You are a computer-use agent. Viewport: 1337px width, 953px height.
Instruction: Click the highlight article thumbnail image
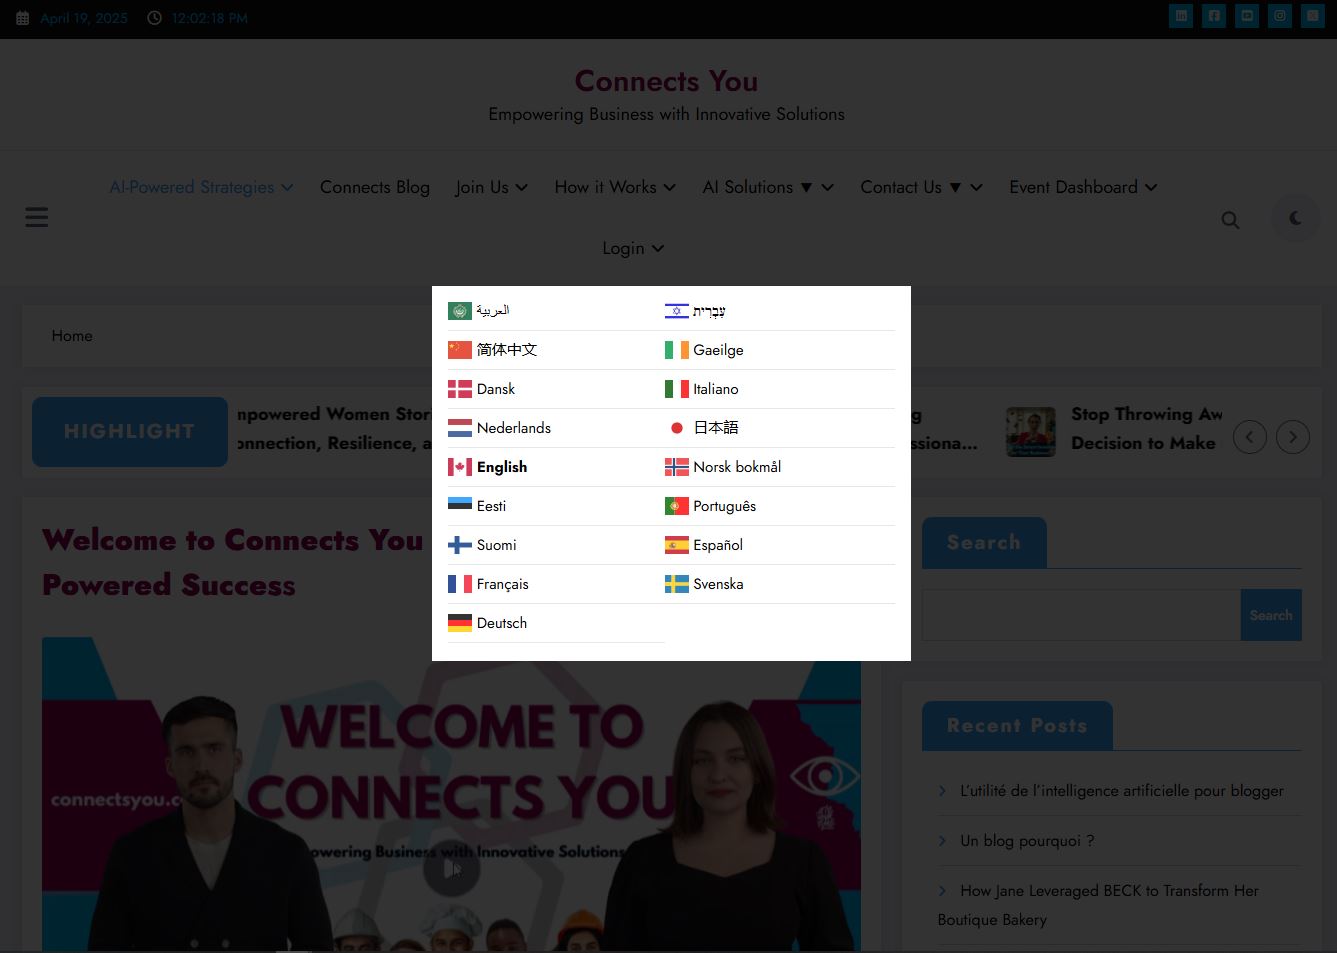coord(1031,432)
